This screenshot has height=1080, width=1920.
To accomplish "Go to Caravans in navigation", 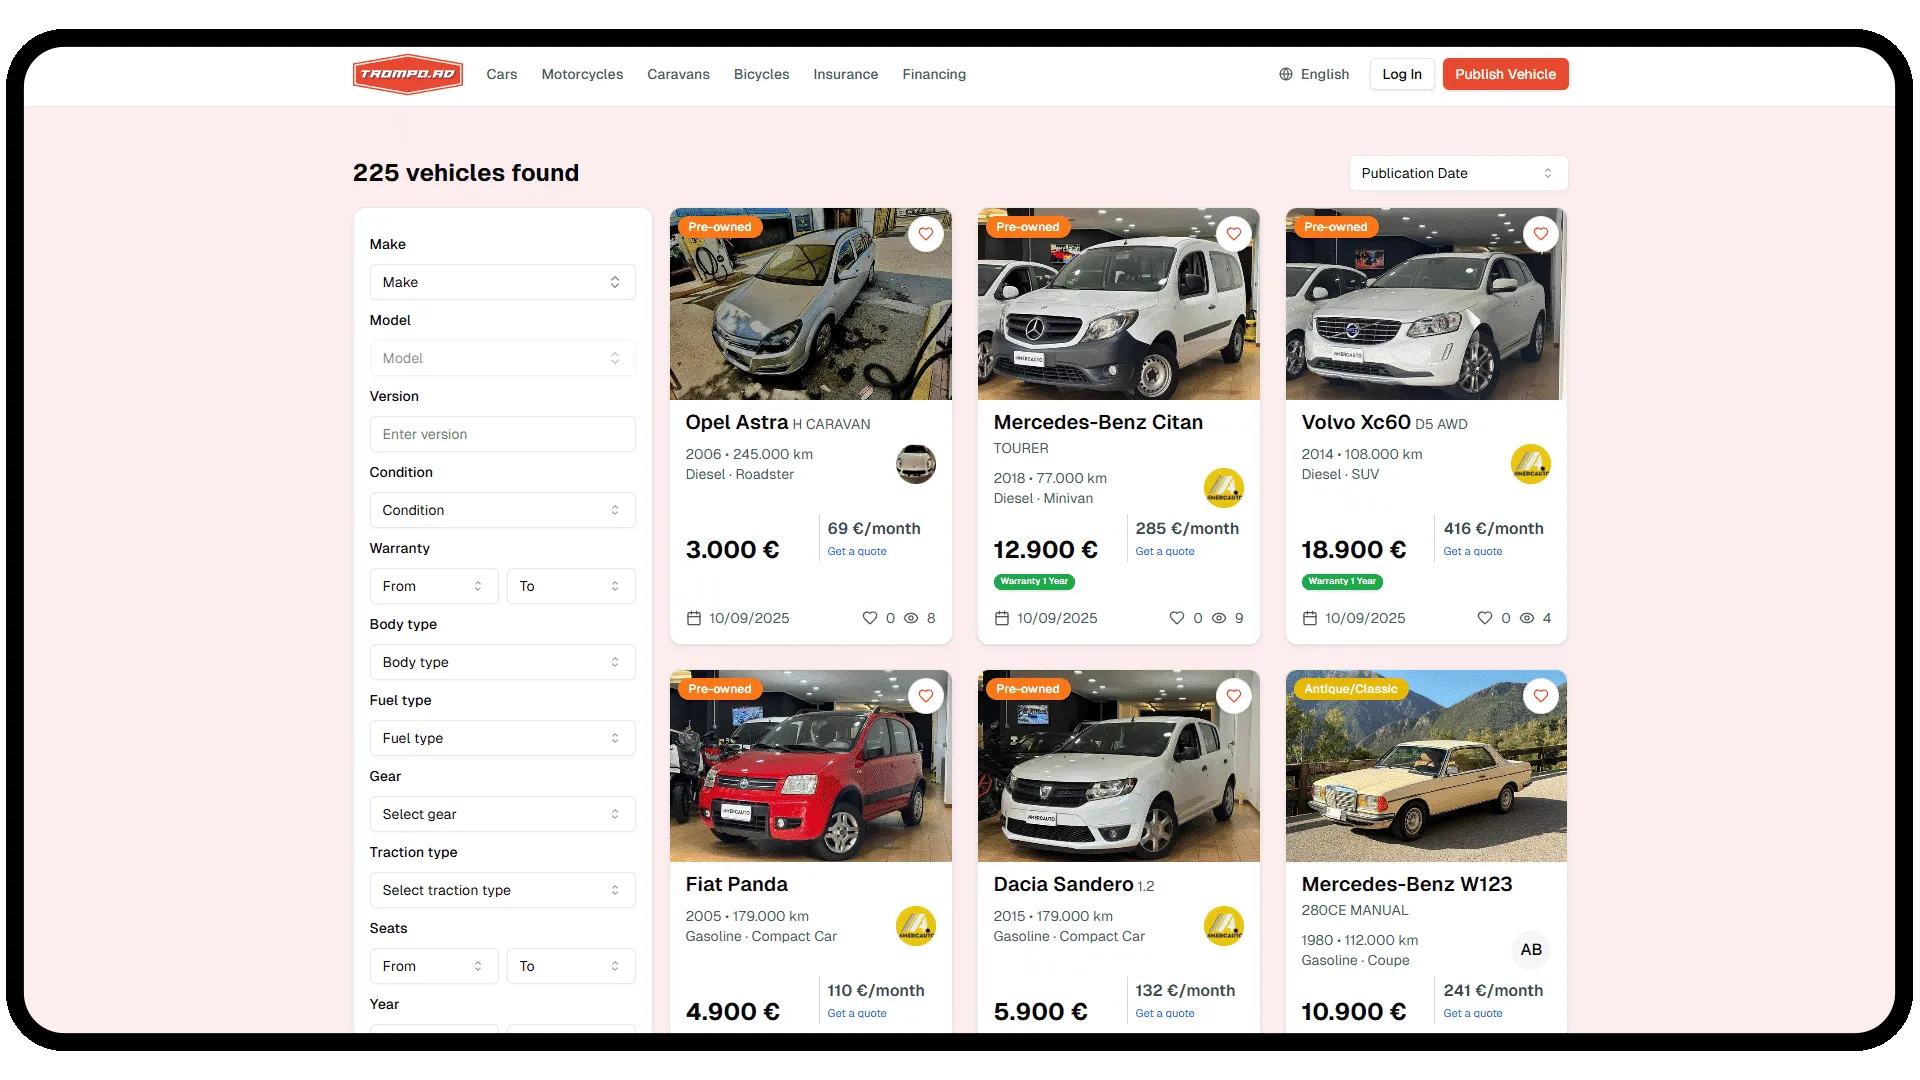I will point(678,74).
